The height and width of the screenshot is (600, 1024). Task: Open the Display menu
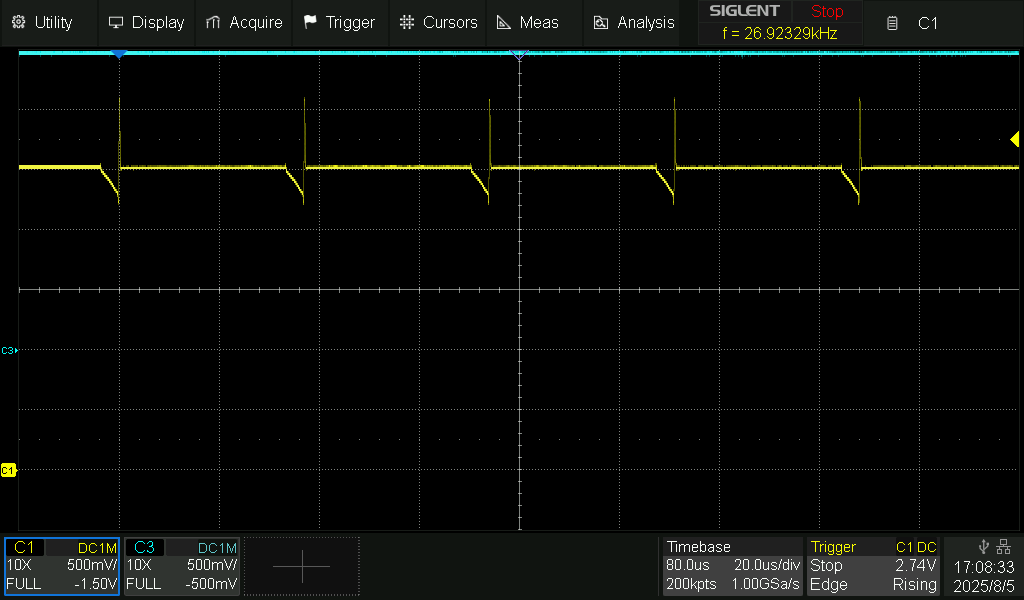tap(146, 21)
